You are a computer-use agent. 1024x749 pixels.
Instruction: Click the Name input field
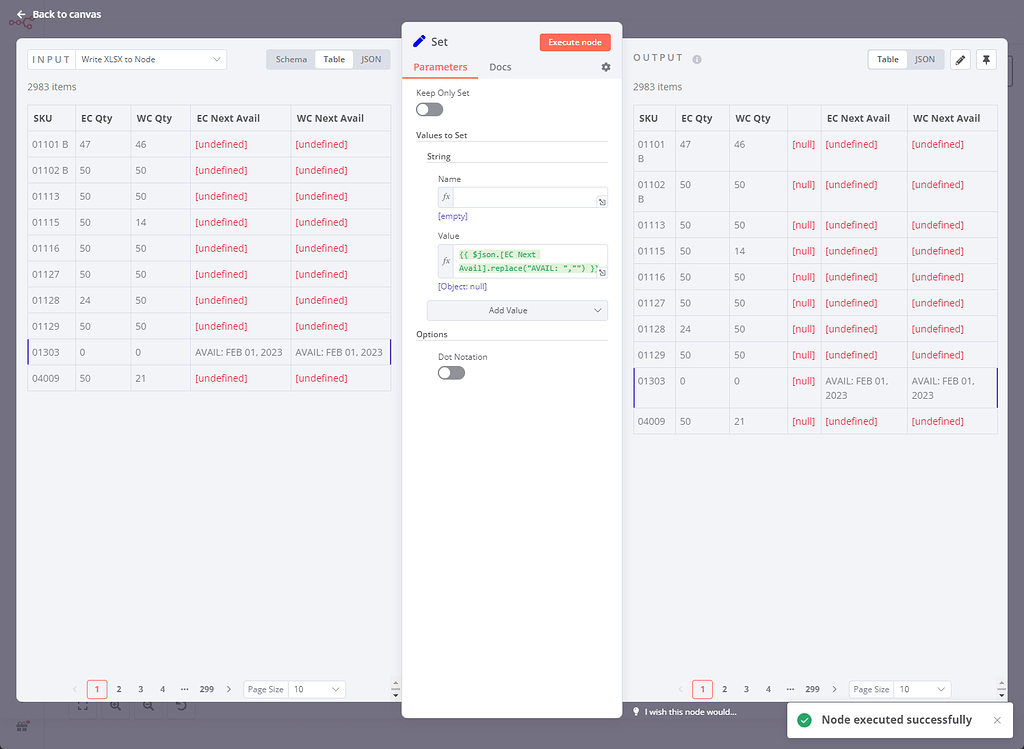point(525,197)
